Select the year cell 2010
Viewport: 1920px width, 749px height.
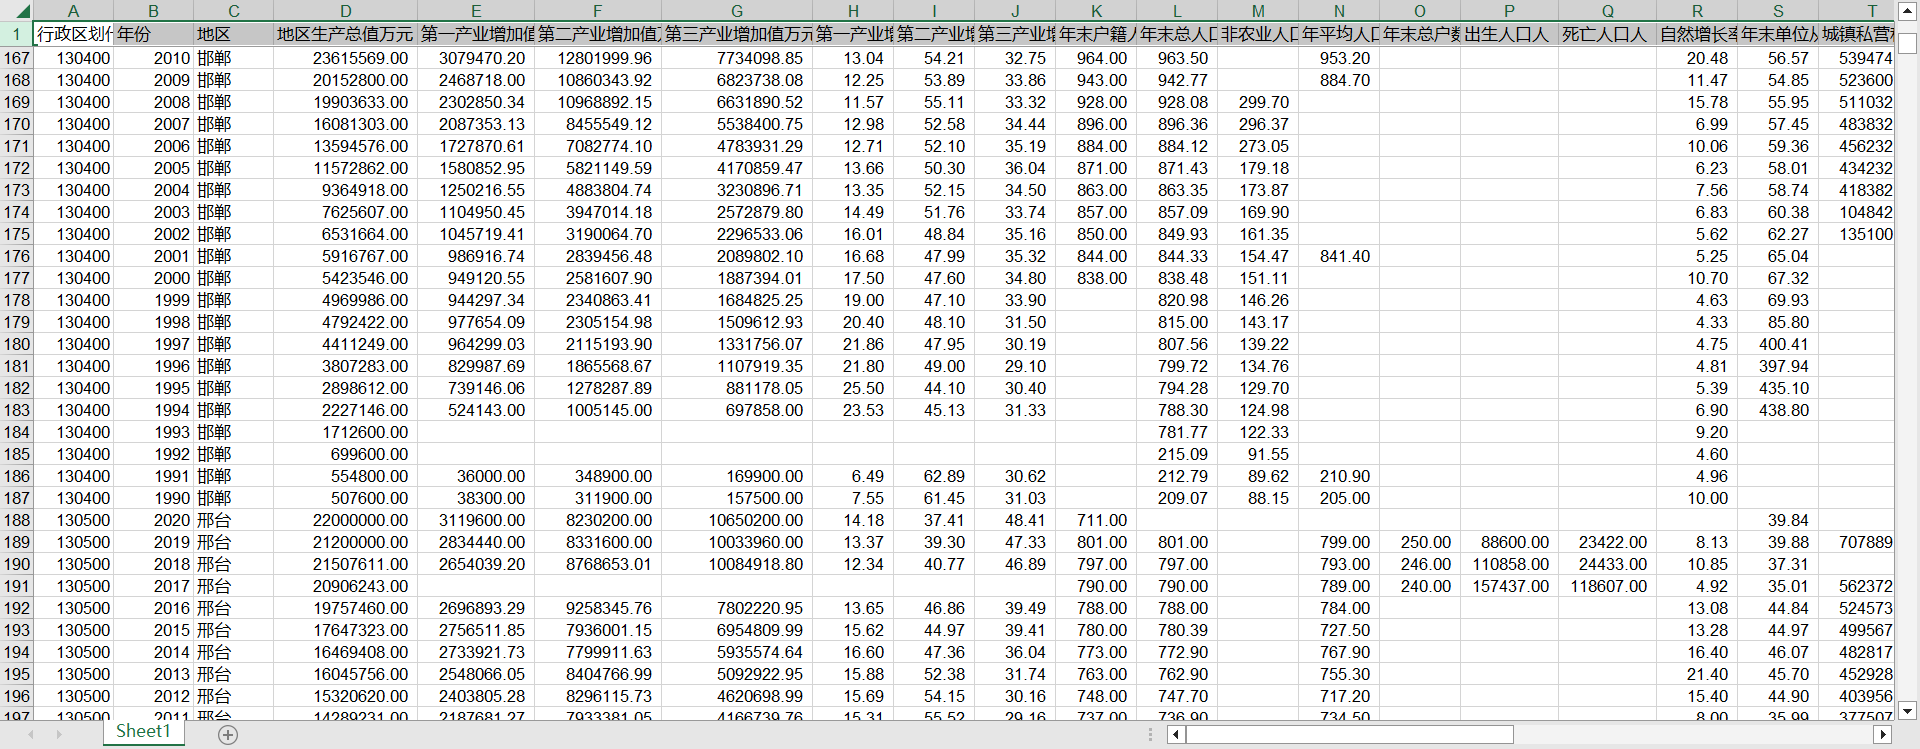point(153,58)
